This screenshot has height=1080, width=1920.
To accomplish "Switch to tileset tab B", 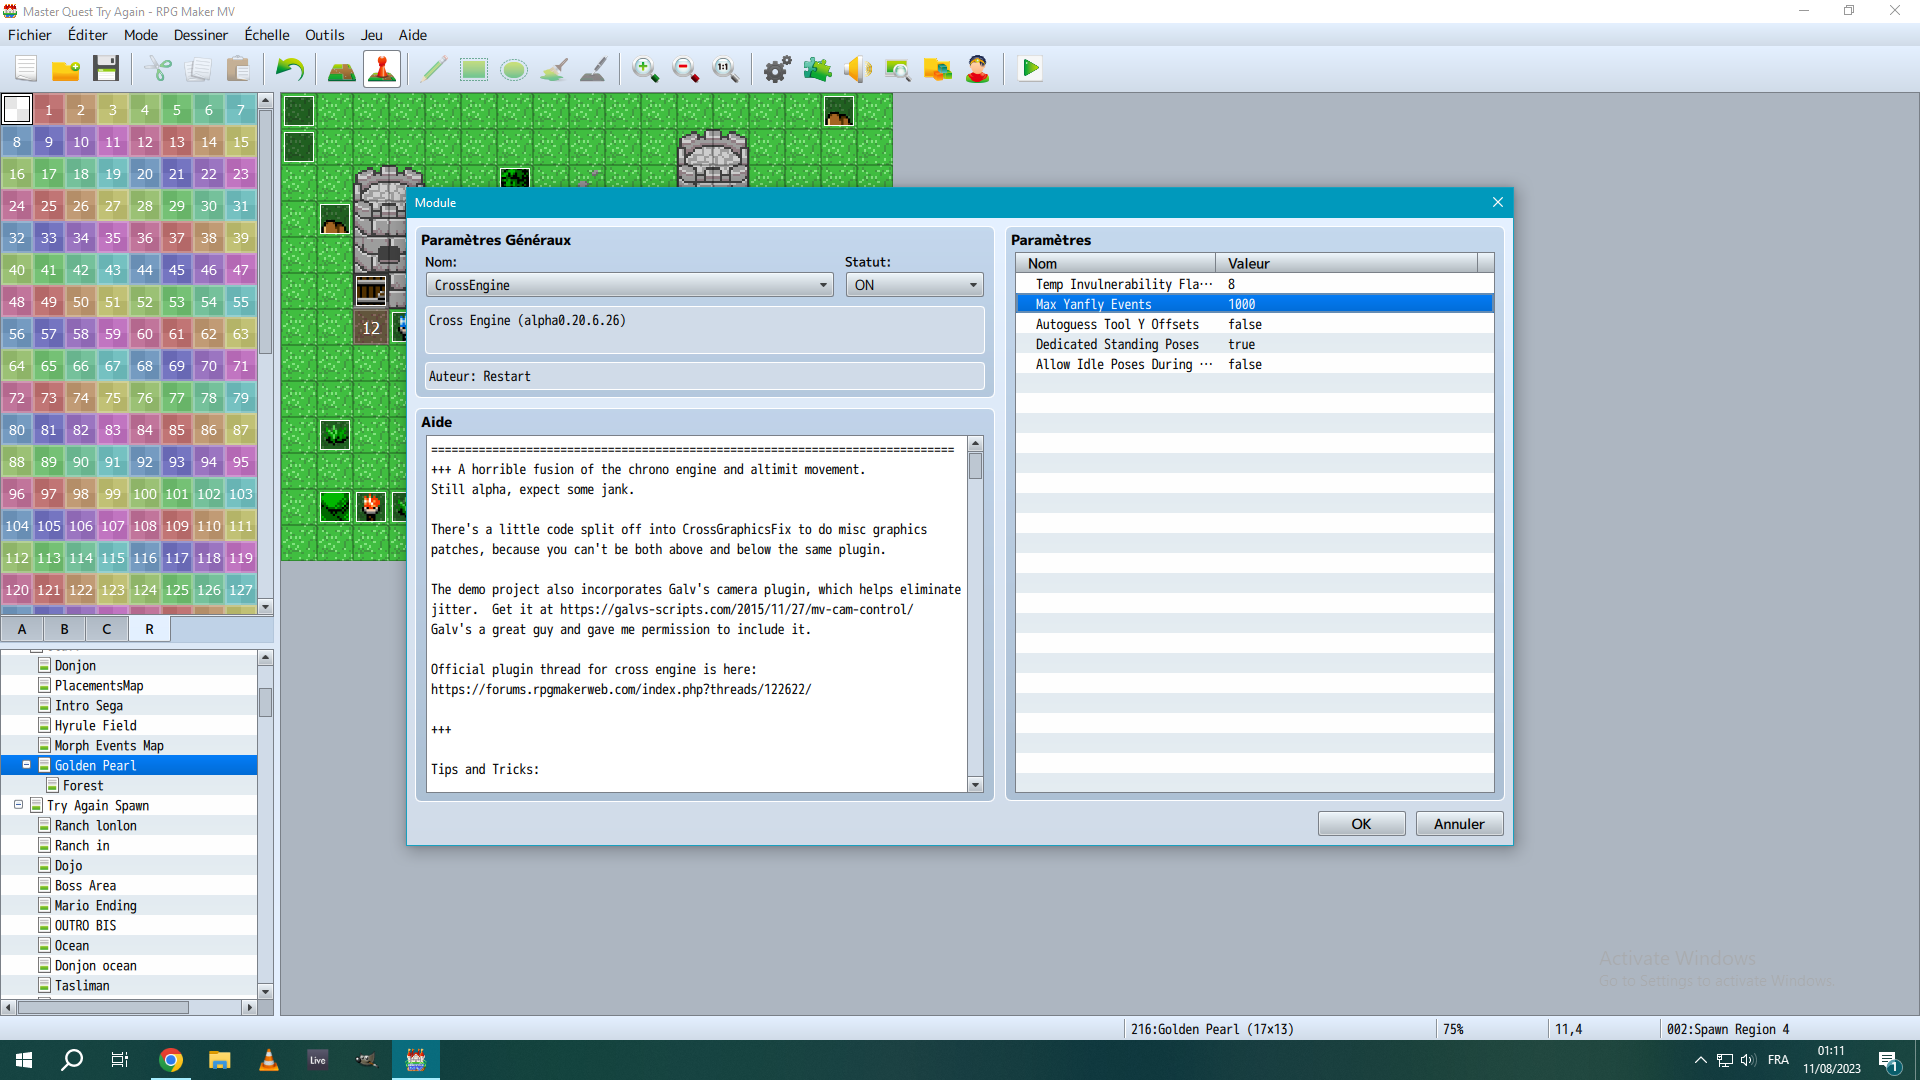I will (x=65, y=629).
